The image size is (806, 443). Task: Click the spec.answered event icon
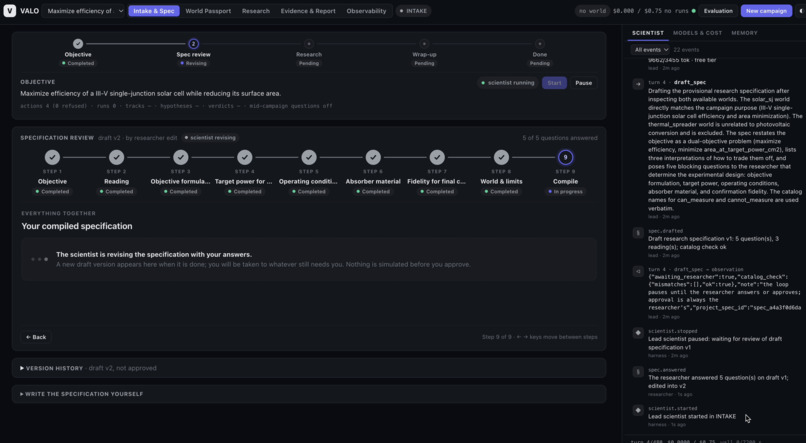[638, 371]
